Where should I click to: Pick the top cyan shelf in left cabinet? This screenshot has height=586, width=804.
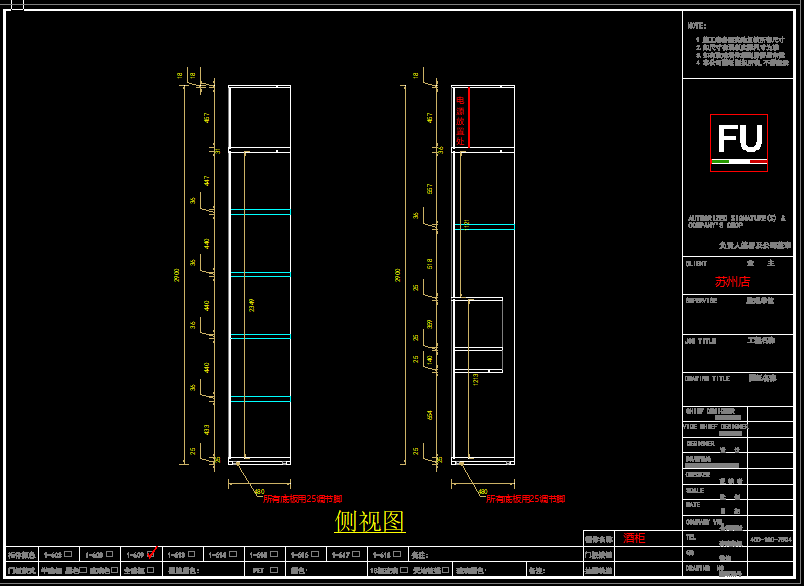coord(260,212)
